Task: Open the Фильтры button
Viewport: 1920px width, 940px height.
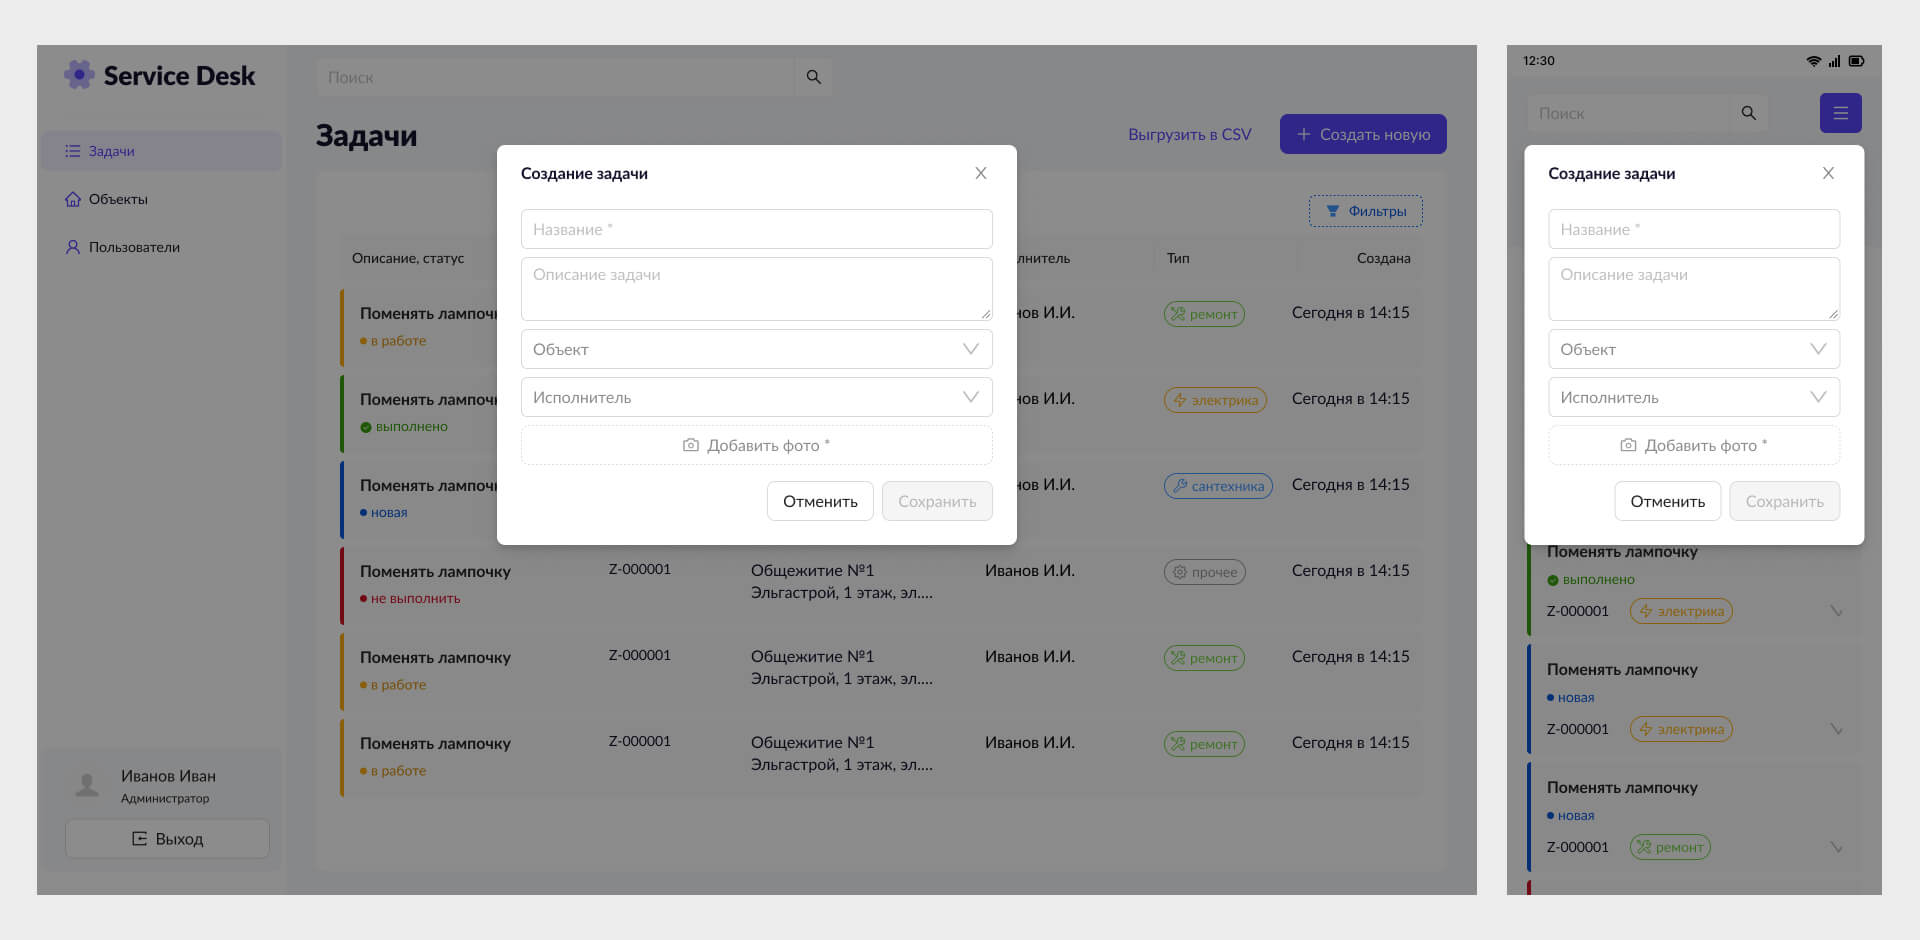Action: 1366,211
